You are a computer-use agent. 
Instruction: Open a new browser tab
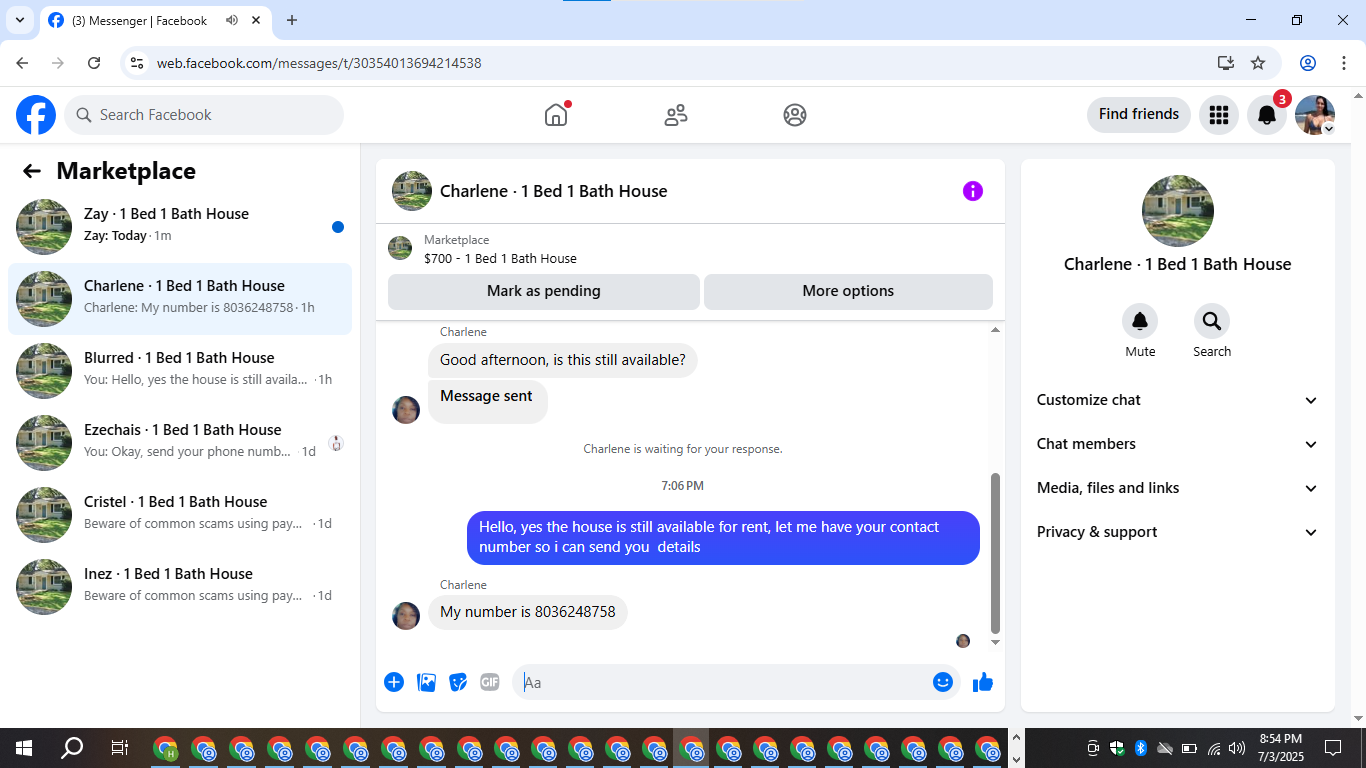[292, 20]
